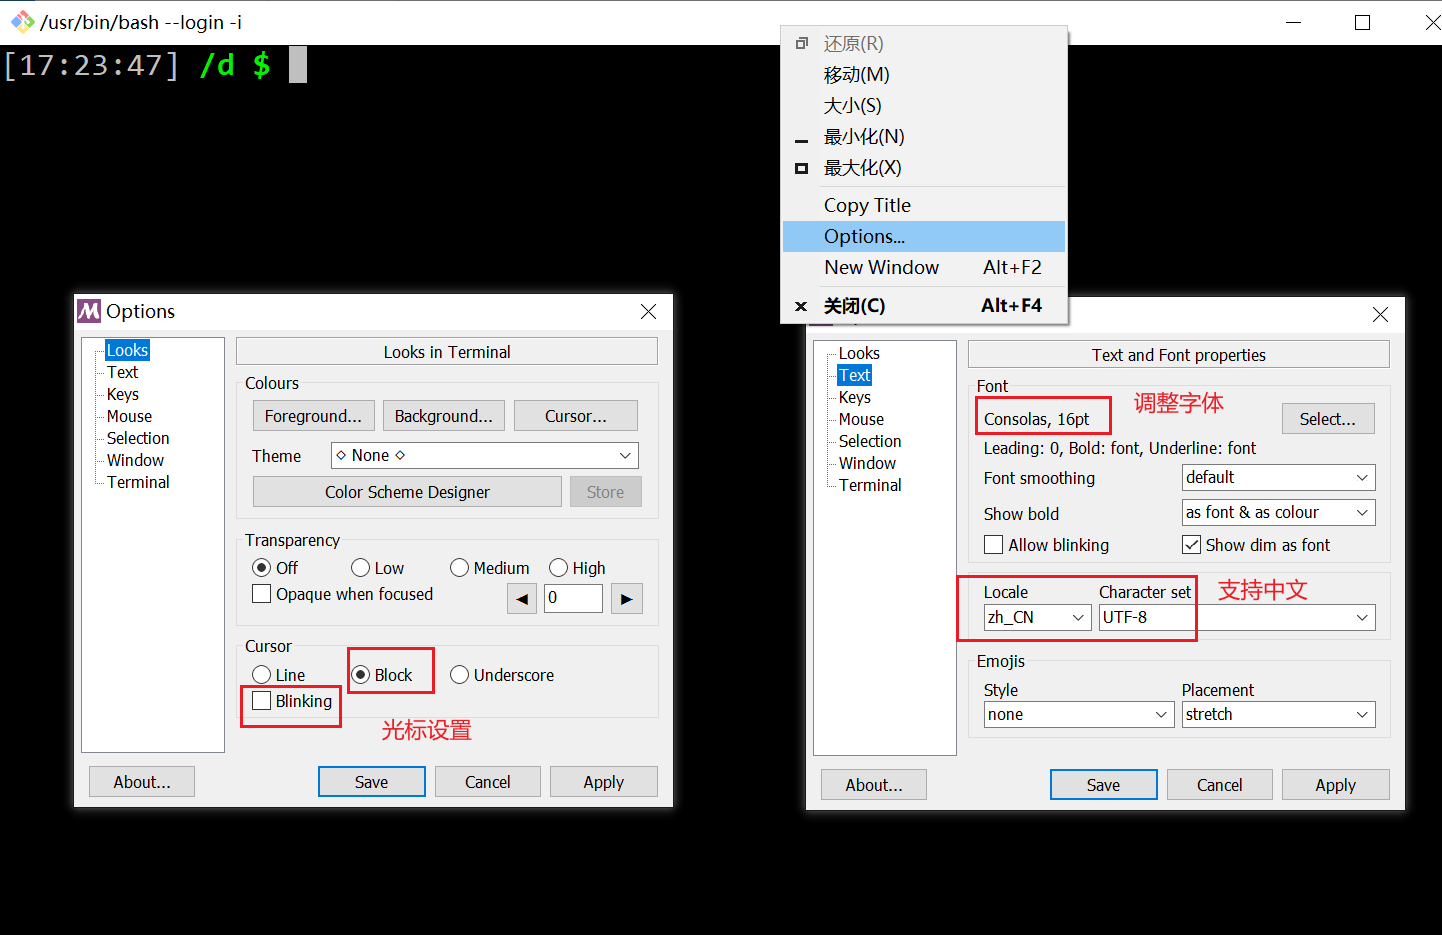Open the UTF-8 Character set dropdown
Screen dimensions: 1442x935
(x=1361, y=617)
